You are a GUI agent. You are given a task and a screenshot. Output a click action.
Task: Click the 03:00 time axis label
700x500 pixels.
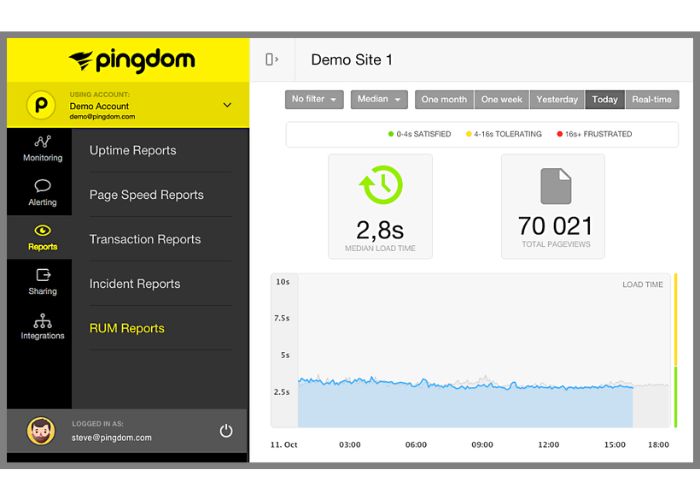click(350, 445)
